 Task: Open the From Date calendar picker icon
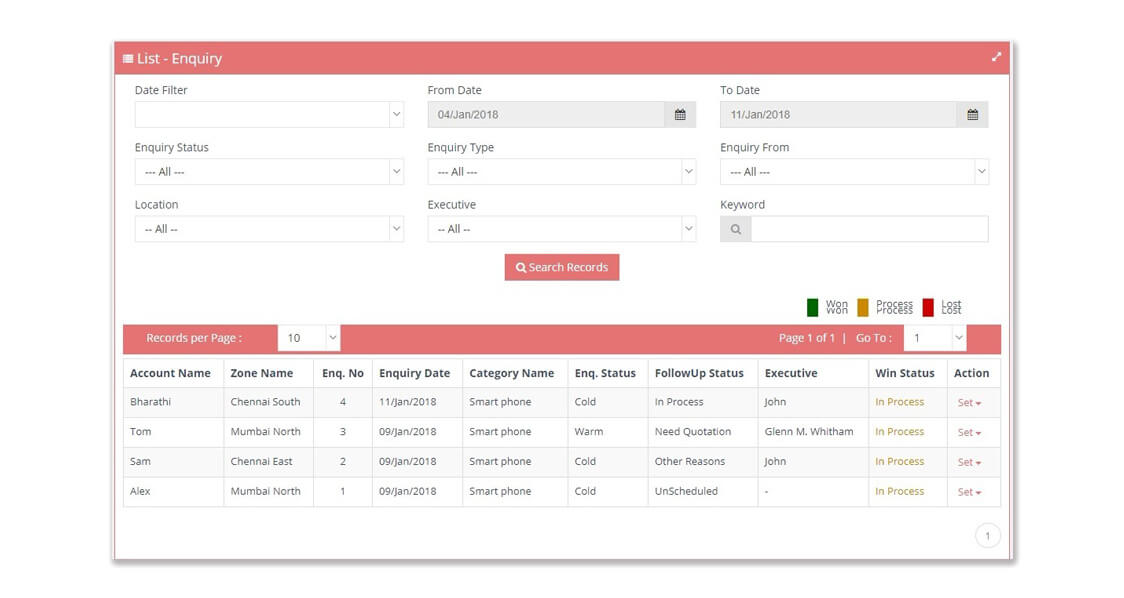click(680, 115)
